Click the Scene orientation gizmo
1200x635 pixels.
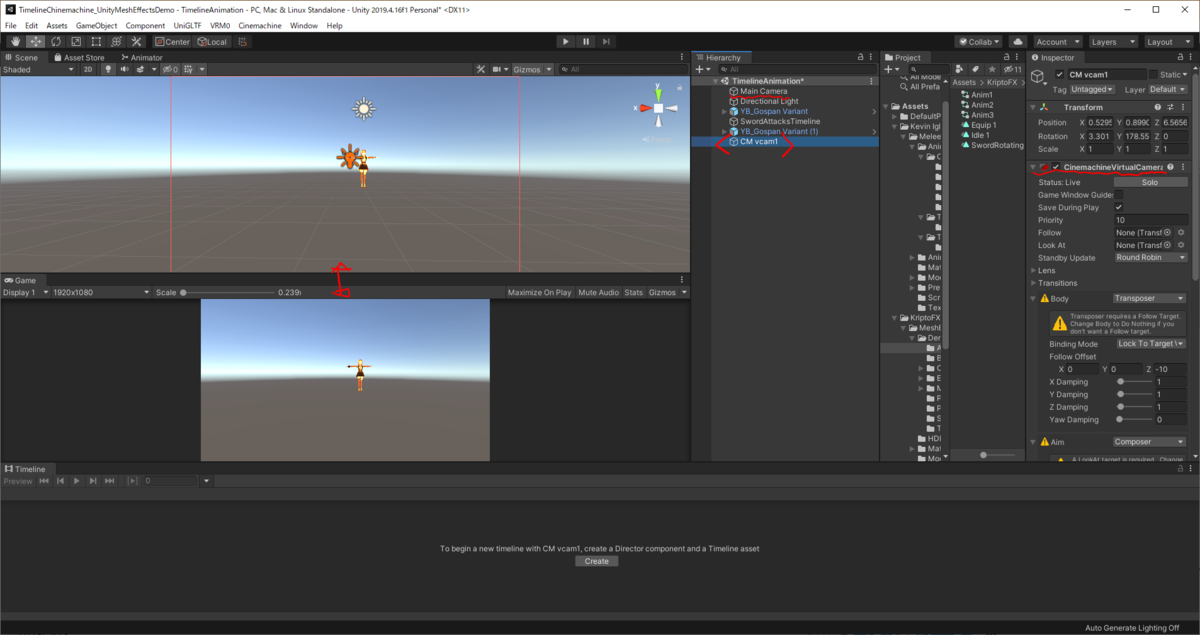click(658, 107)
